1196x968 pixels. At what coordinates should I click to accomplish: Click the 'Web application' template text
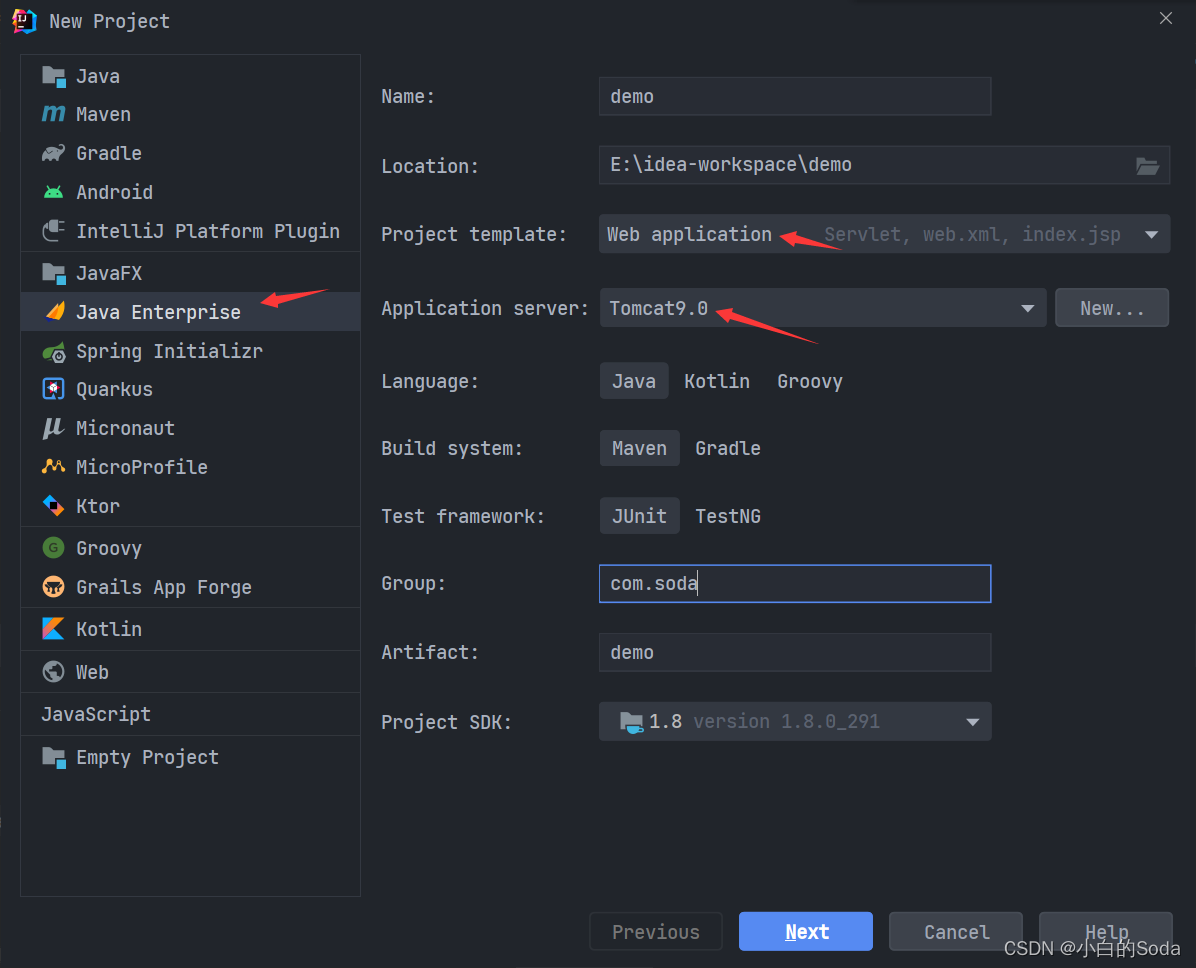tap(689, 234)
